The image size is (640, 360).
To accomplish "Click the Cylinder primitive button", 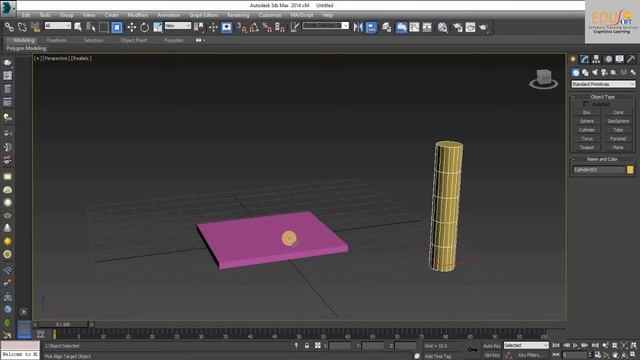I will click(x=587, y=130).
